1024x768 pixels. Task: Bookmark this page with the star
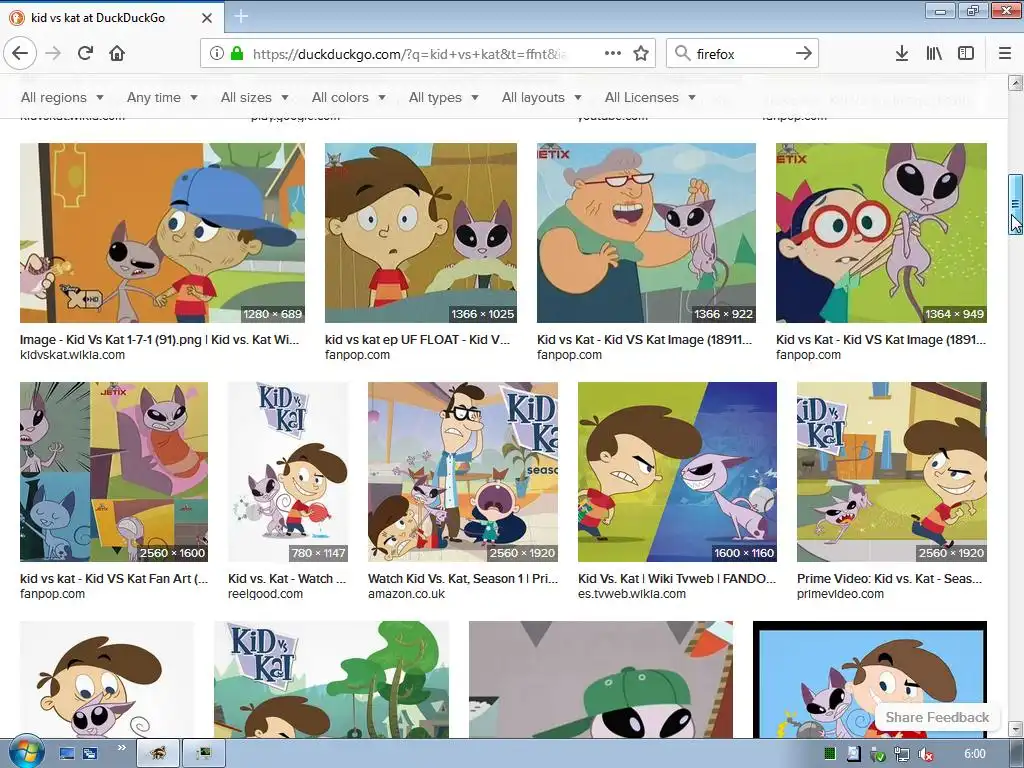tap(641, 53)
